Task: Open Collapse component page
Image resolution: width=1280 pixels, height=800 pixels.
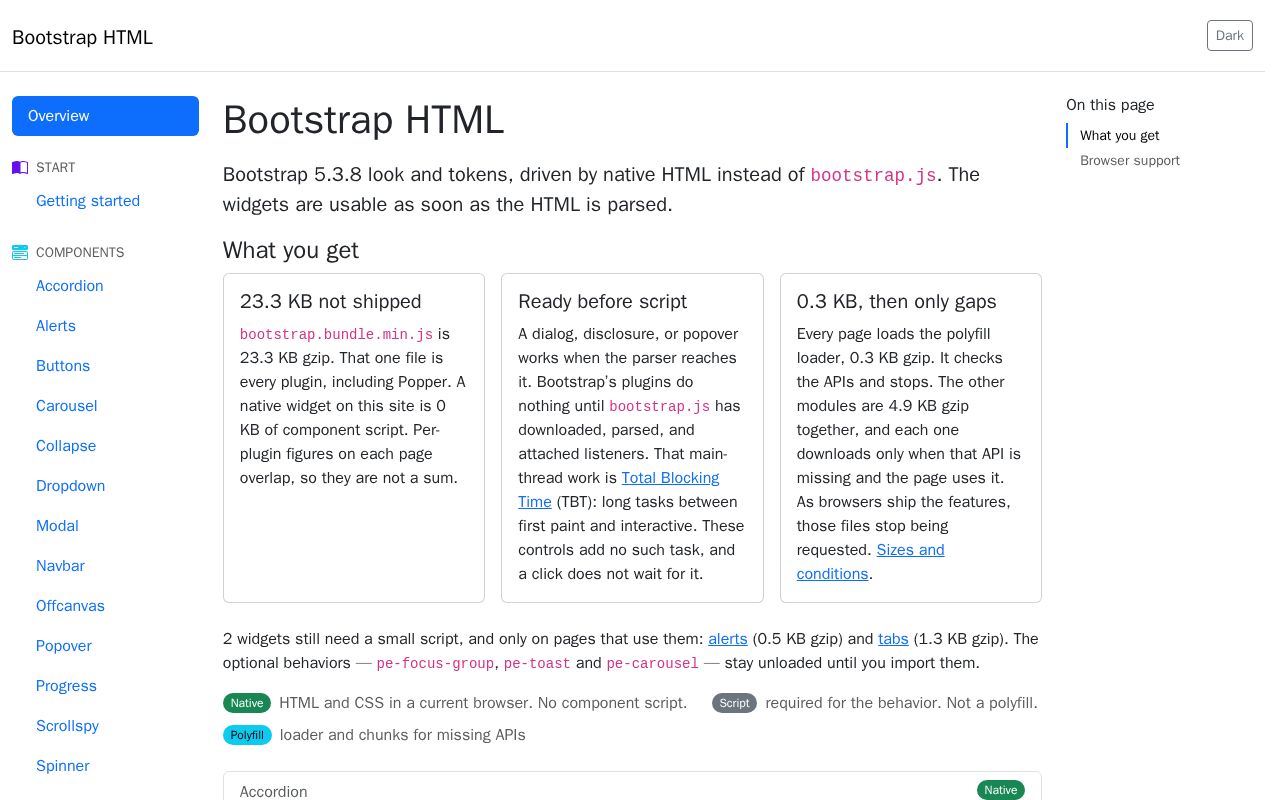Action: (66, 446)
